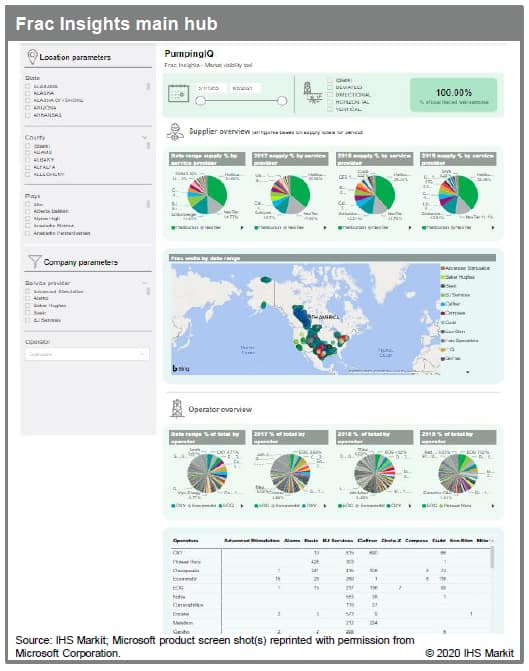Click the PumpingIQ heading
Screen dimensions: 529x671
click(189, 54)
